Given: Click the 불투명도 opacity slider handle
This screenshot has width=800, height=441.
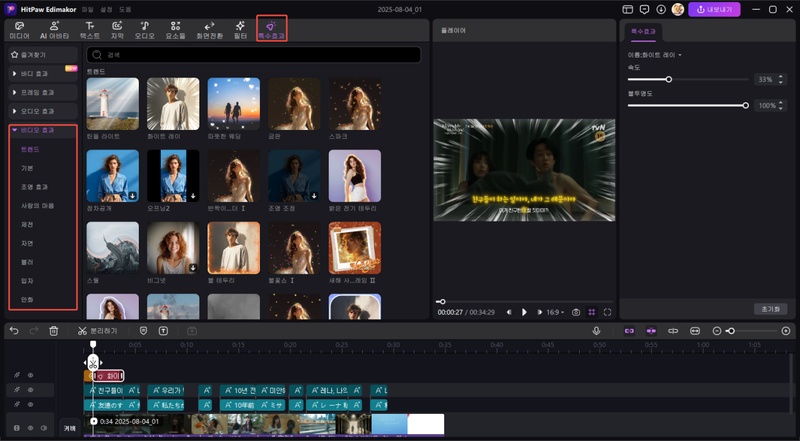Looking at the screenshot, I should (745, 106).
